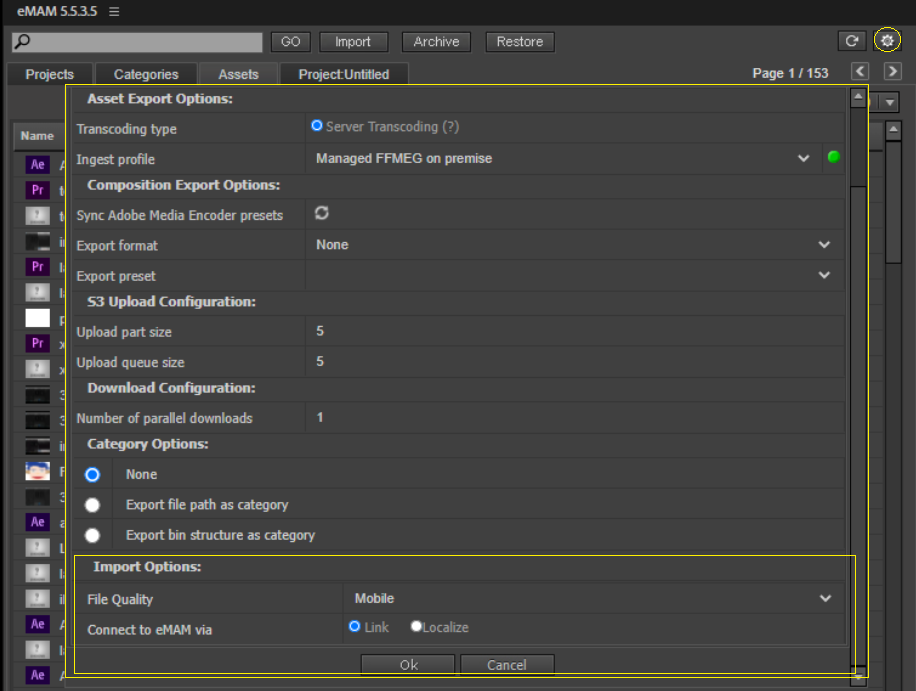Click the Name column header
The height and width of the screenshot is (691, 916).
point(37,136)
